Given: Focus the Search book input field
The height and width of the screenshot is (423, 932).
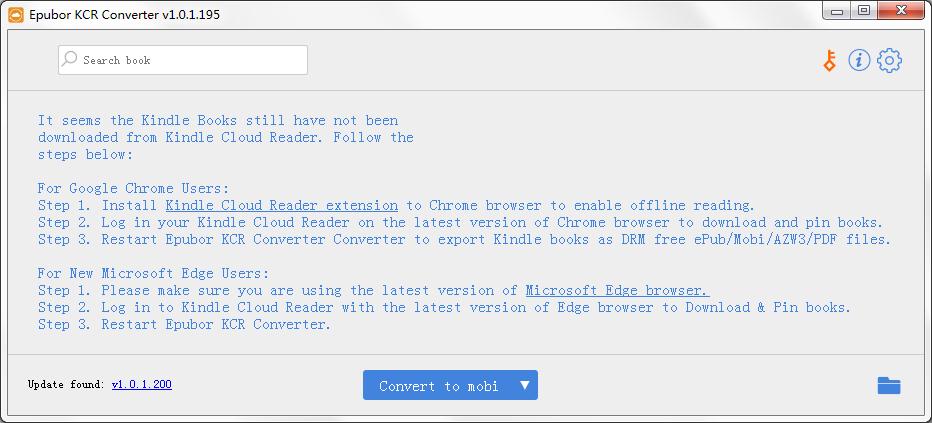Looking at the screenshot, I should point(190,60).
